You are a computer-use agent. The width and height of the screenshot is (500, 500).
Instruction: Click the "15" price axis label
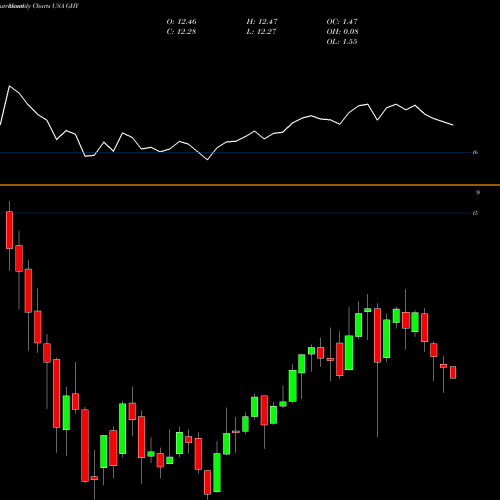tap(475, 213)
